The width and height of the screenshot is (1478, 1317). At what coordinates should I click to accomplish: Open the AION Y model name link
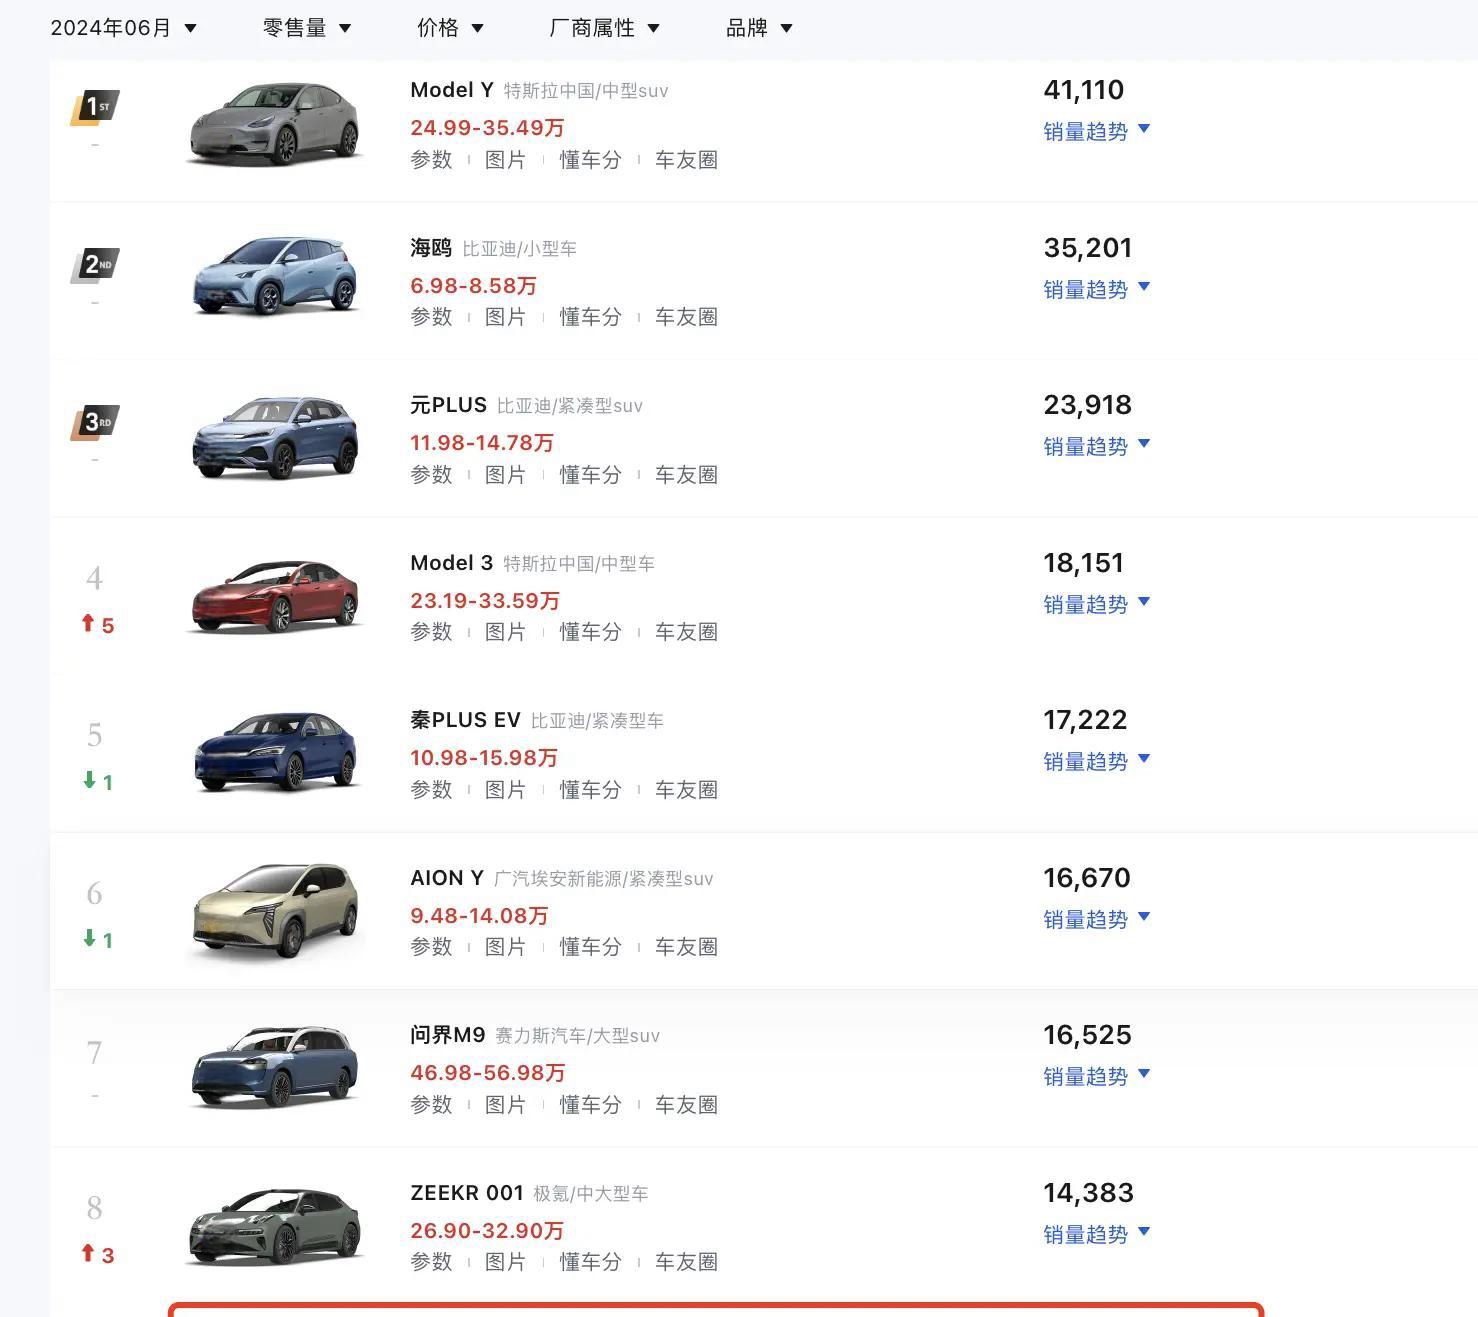click(x=447, y=878)
